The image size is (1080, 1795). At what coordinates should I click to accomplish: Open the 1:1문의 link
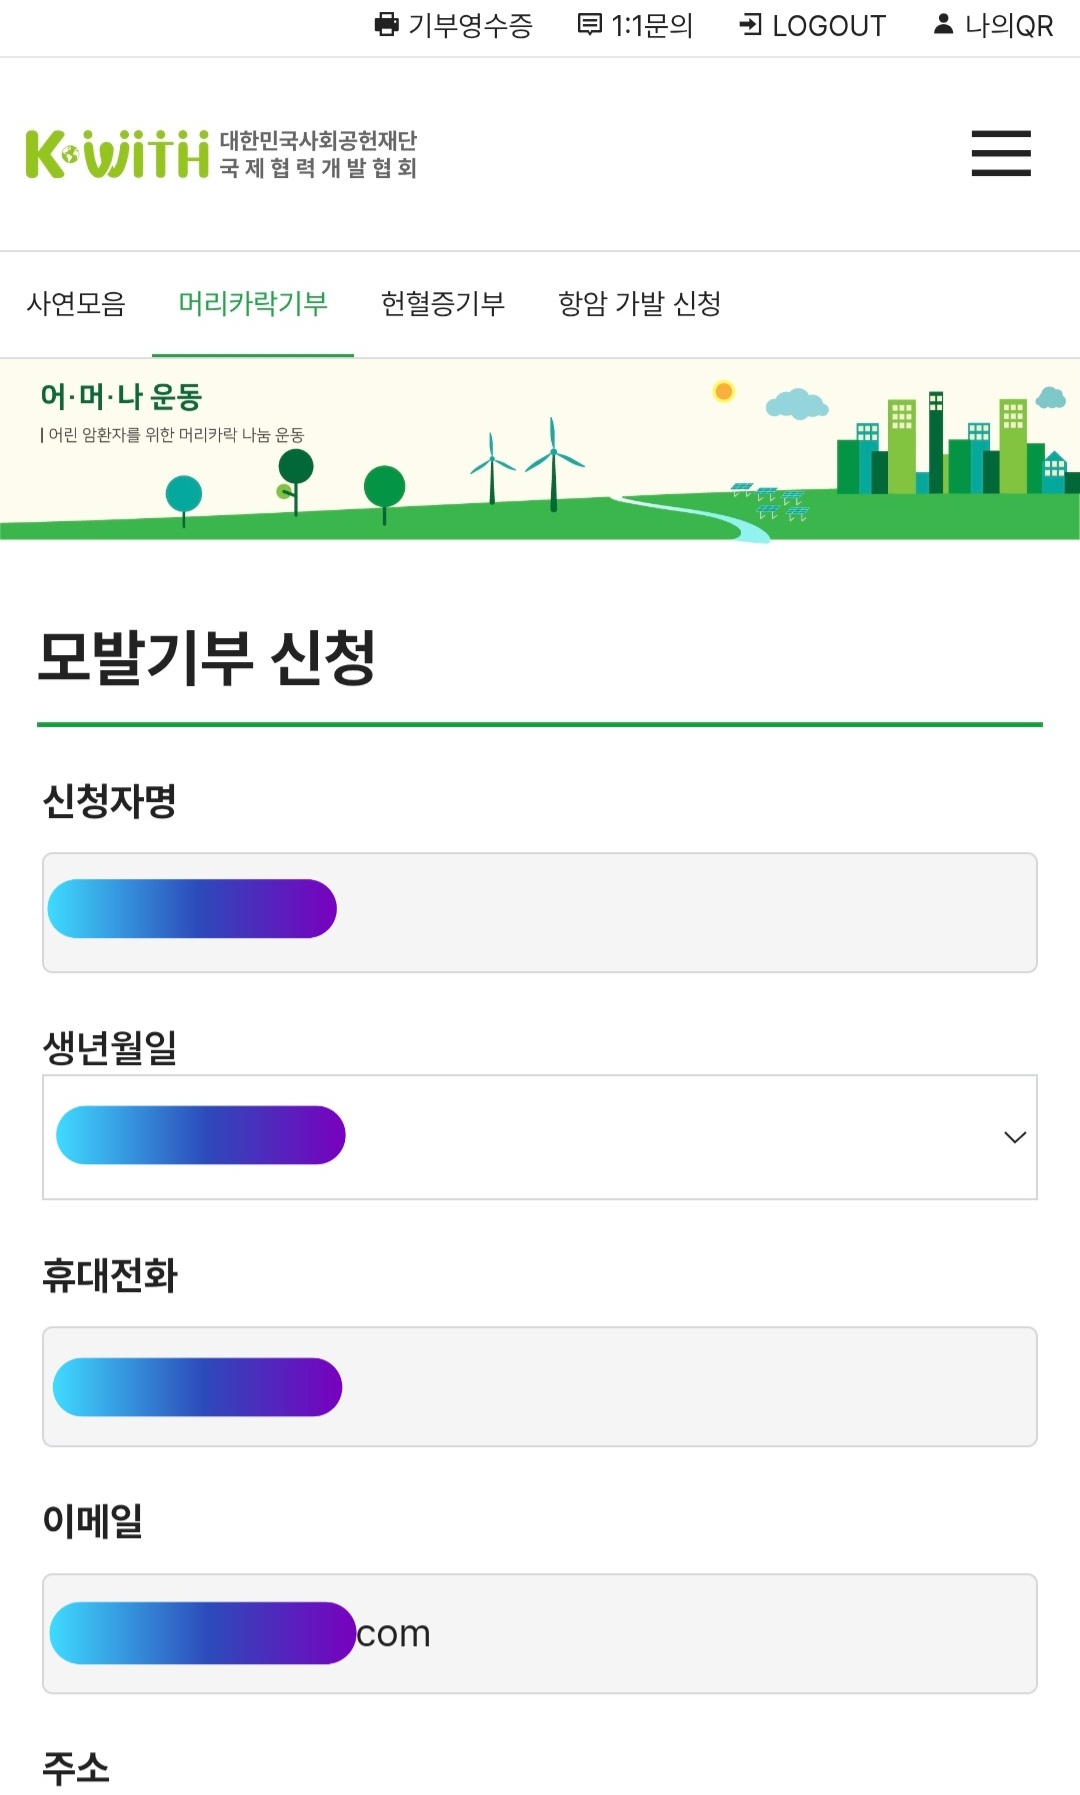pos(652,26)
